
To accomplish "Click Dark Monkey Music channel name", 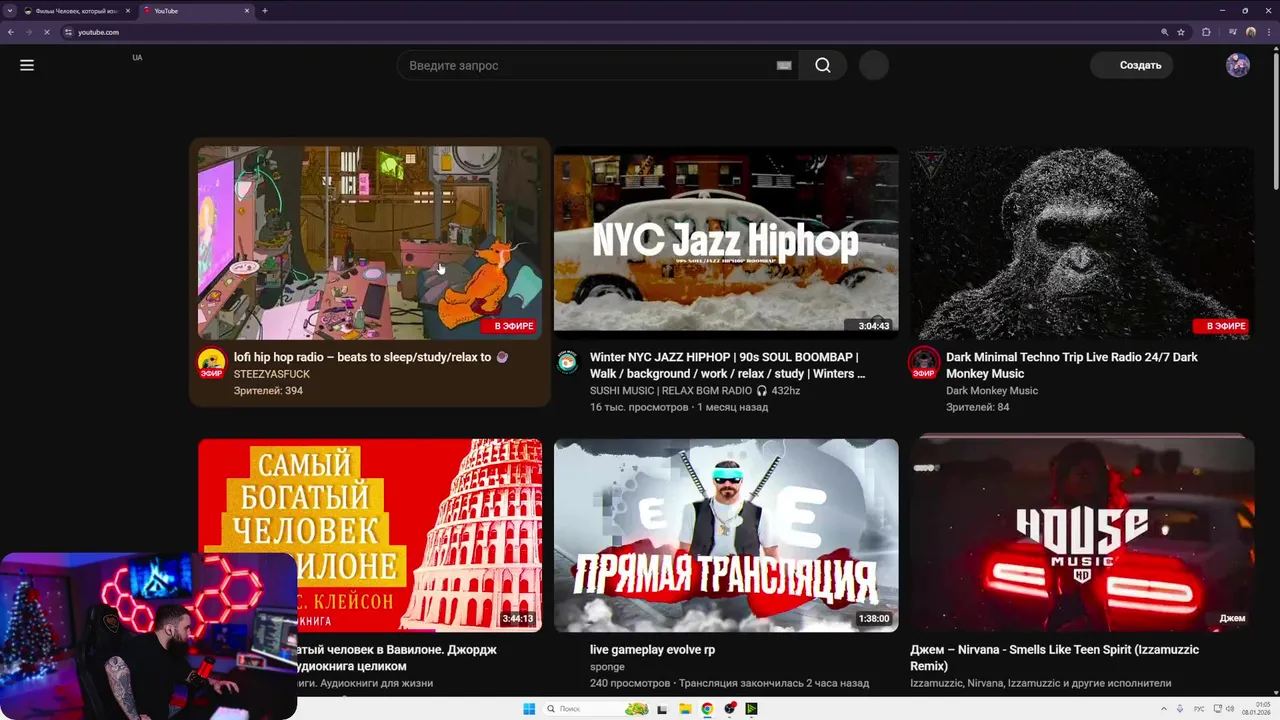I will pyautogui.click(x=992, y=391).
